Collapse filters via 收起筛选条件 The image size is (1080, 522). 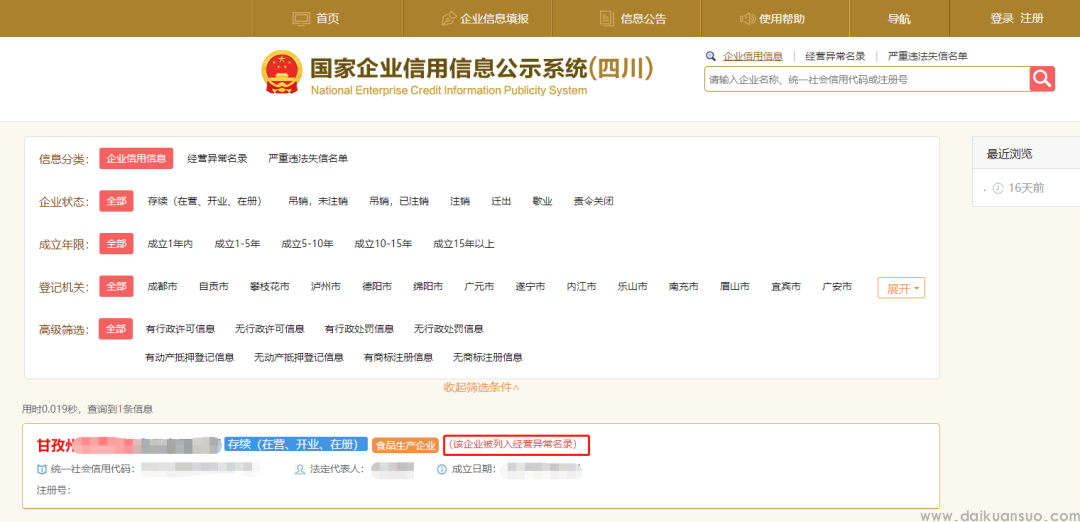(481, 387)
